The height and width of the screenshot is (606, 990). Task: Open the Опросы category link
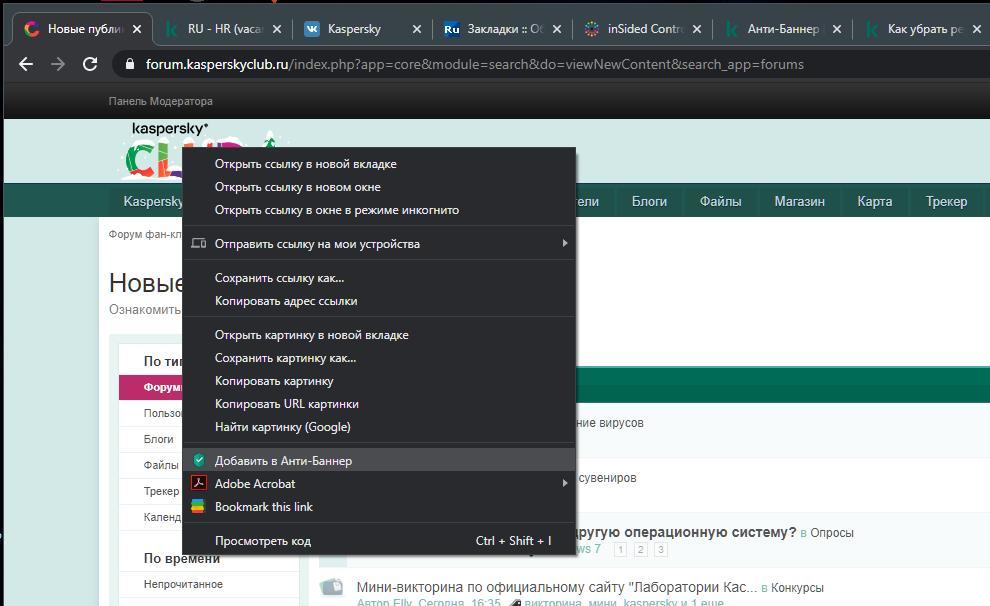(832, 533)
